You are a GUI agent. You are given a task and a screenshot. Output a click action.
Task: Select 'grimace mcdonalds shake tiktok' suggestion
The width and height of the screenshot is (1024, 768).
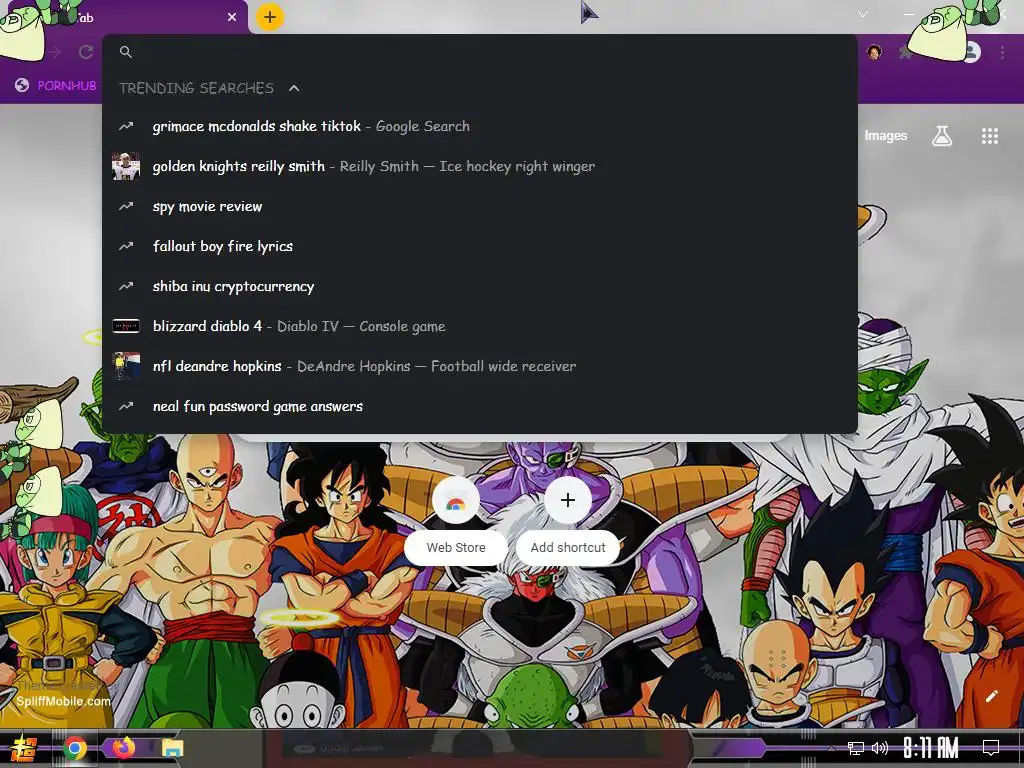pos(479,126)
